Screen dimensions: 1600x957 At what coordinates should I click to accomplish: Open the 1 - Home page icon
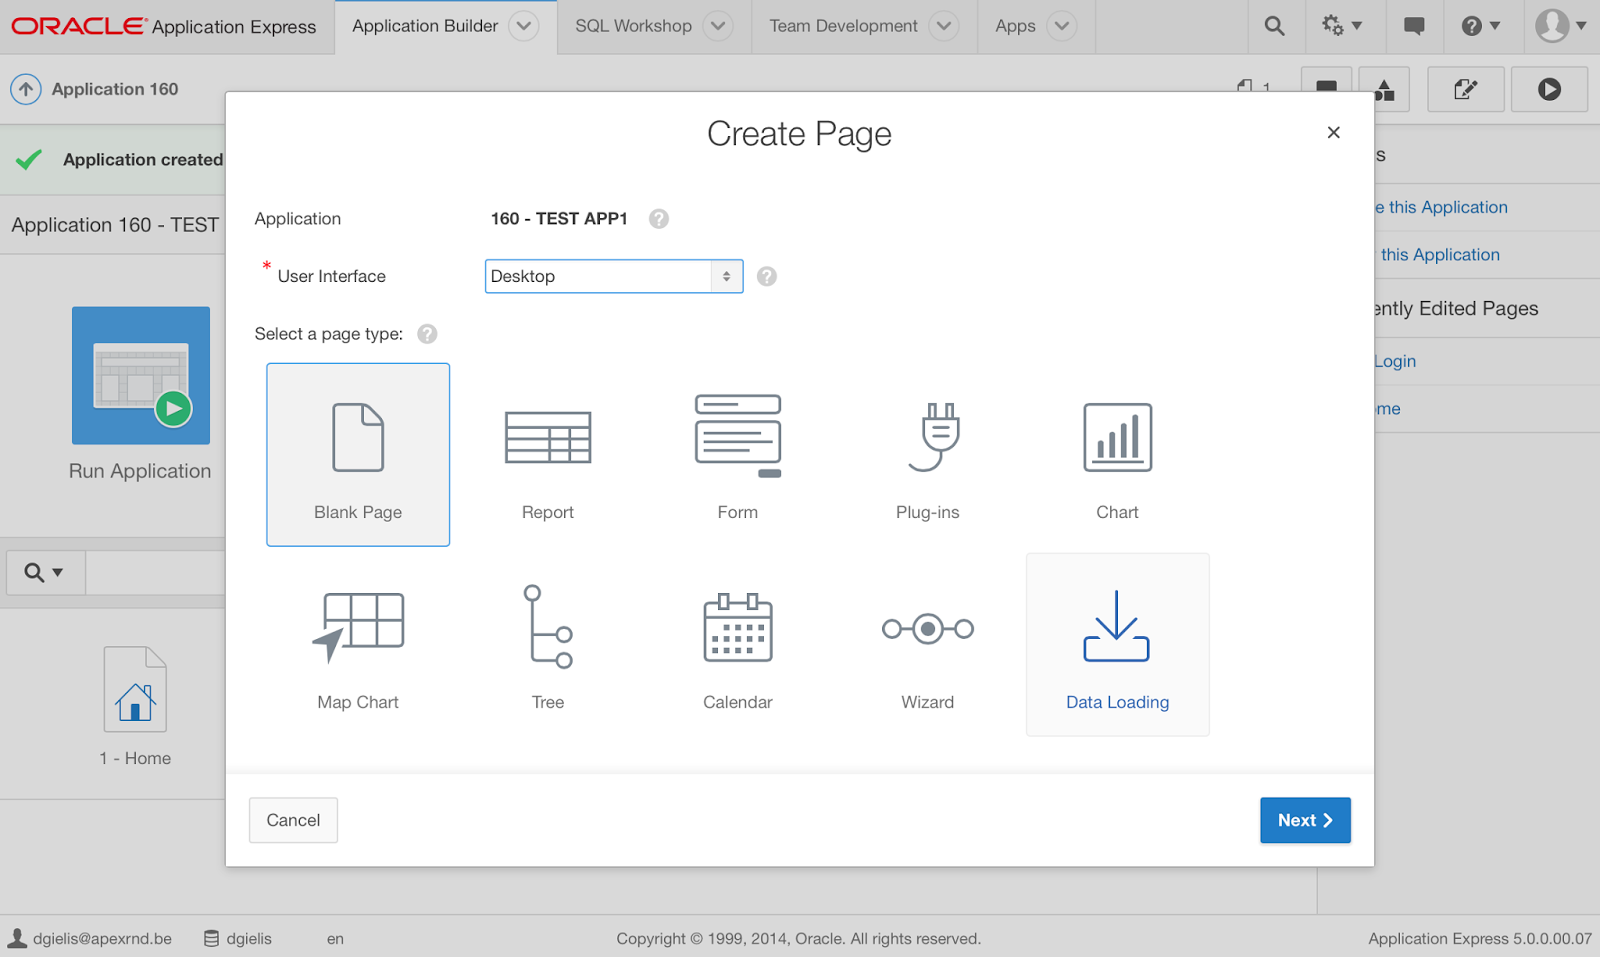135,689
